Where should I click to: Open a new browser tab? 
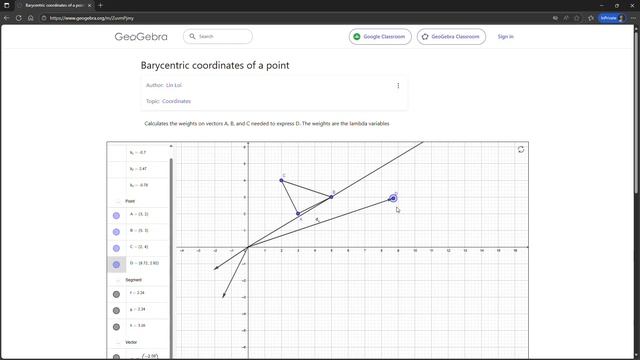click(x=100, y=5)
